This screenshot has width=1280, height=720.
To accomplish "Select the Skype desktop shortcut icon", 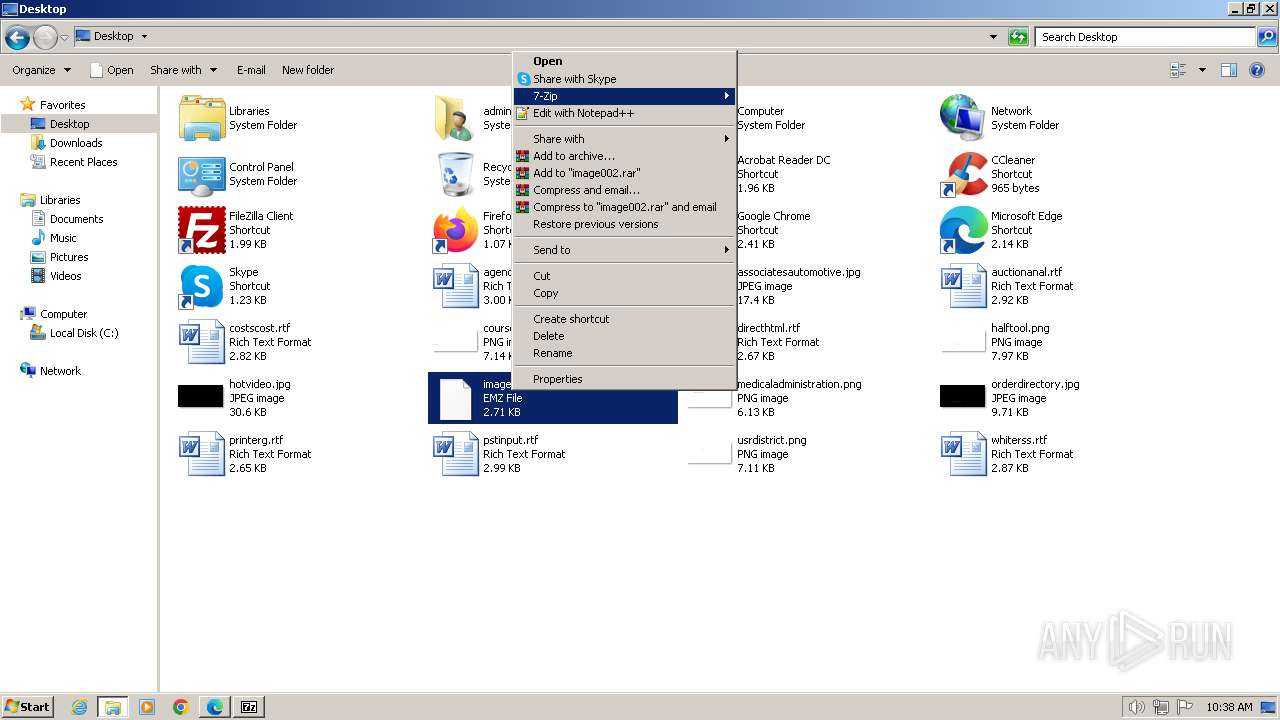I will (202, 286).
